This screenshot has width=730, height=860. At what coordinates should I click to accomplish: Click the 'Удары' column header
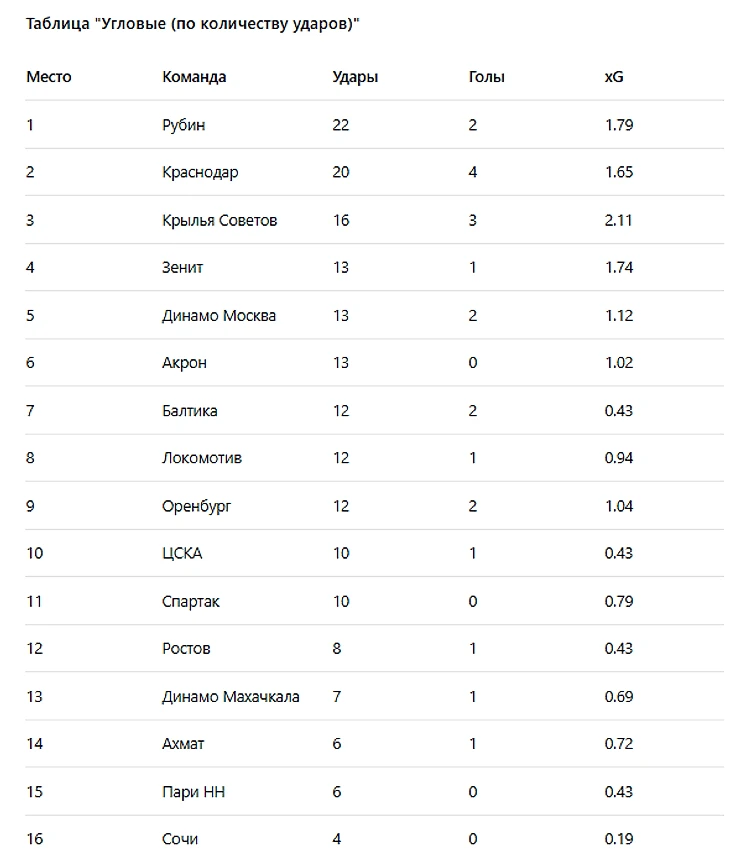point(355,77)
